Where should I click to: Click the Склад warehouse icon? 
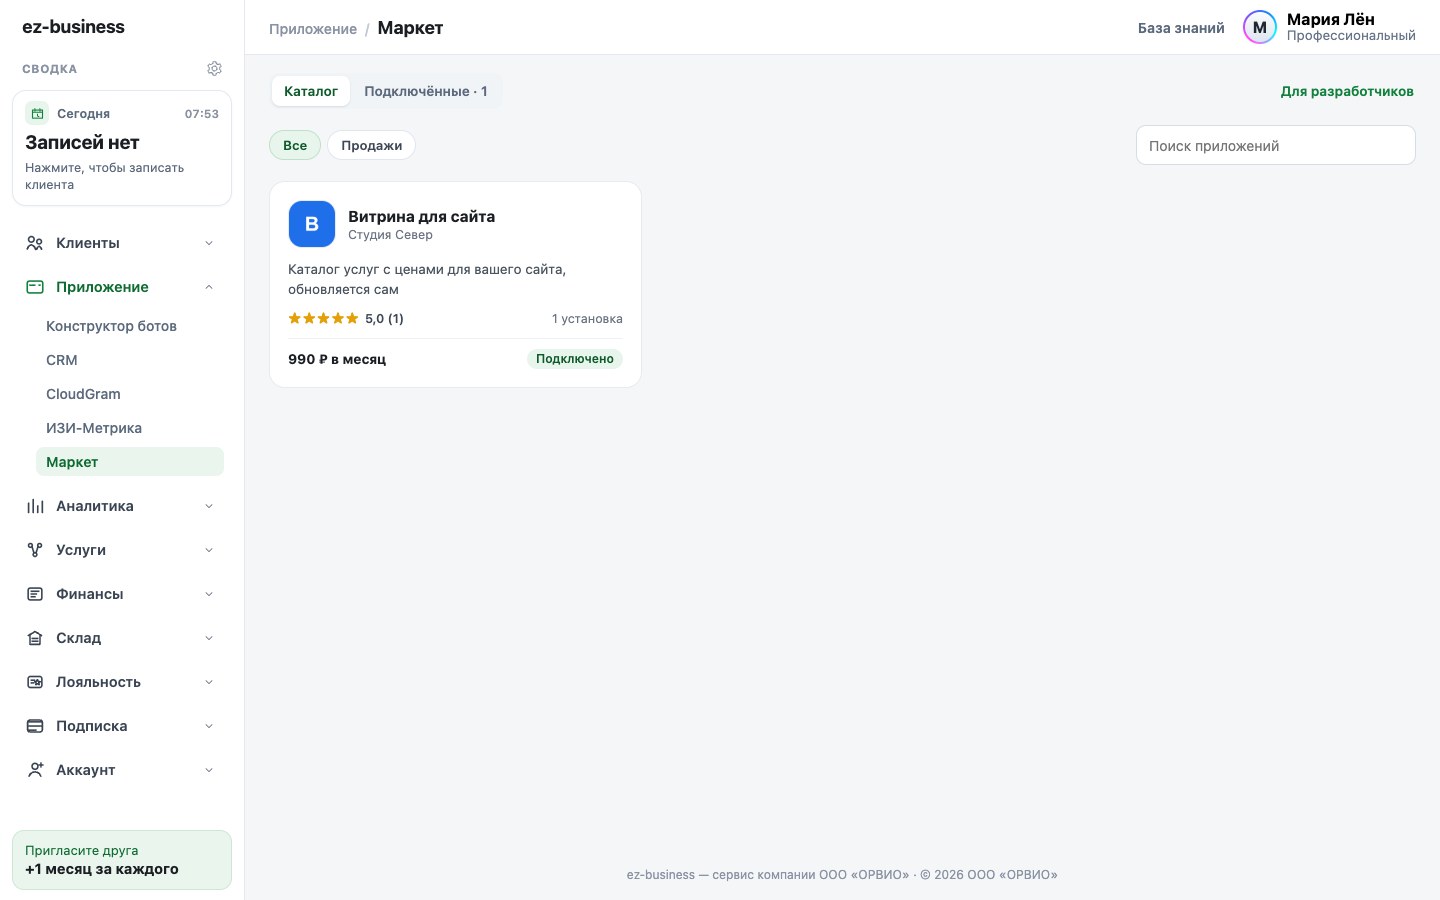35,638
